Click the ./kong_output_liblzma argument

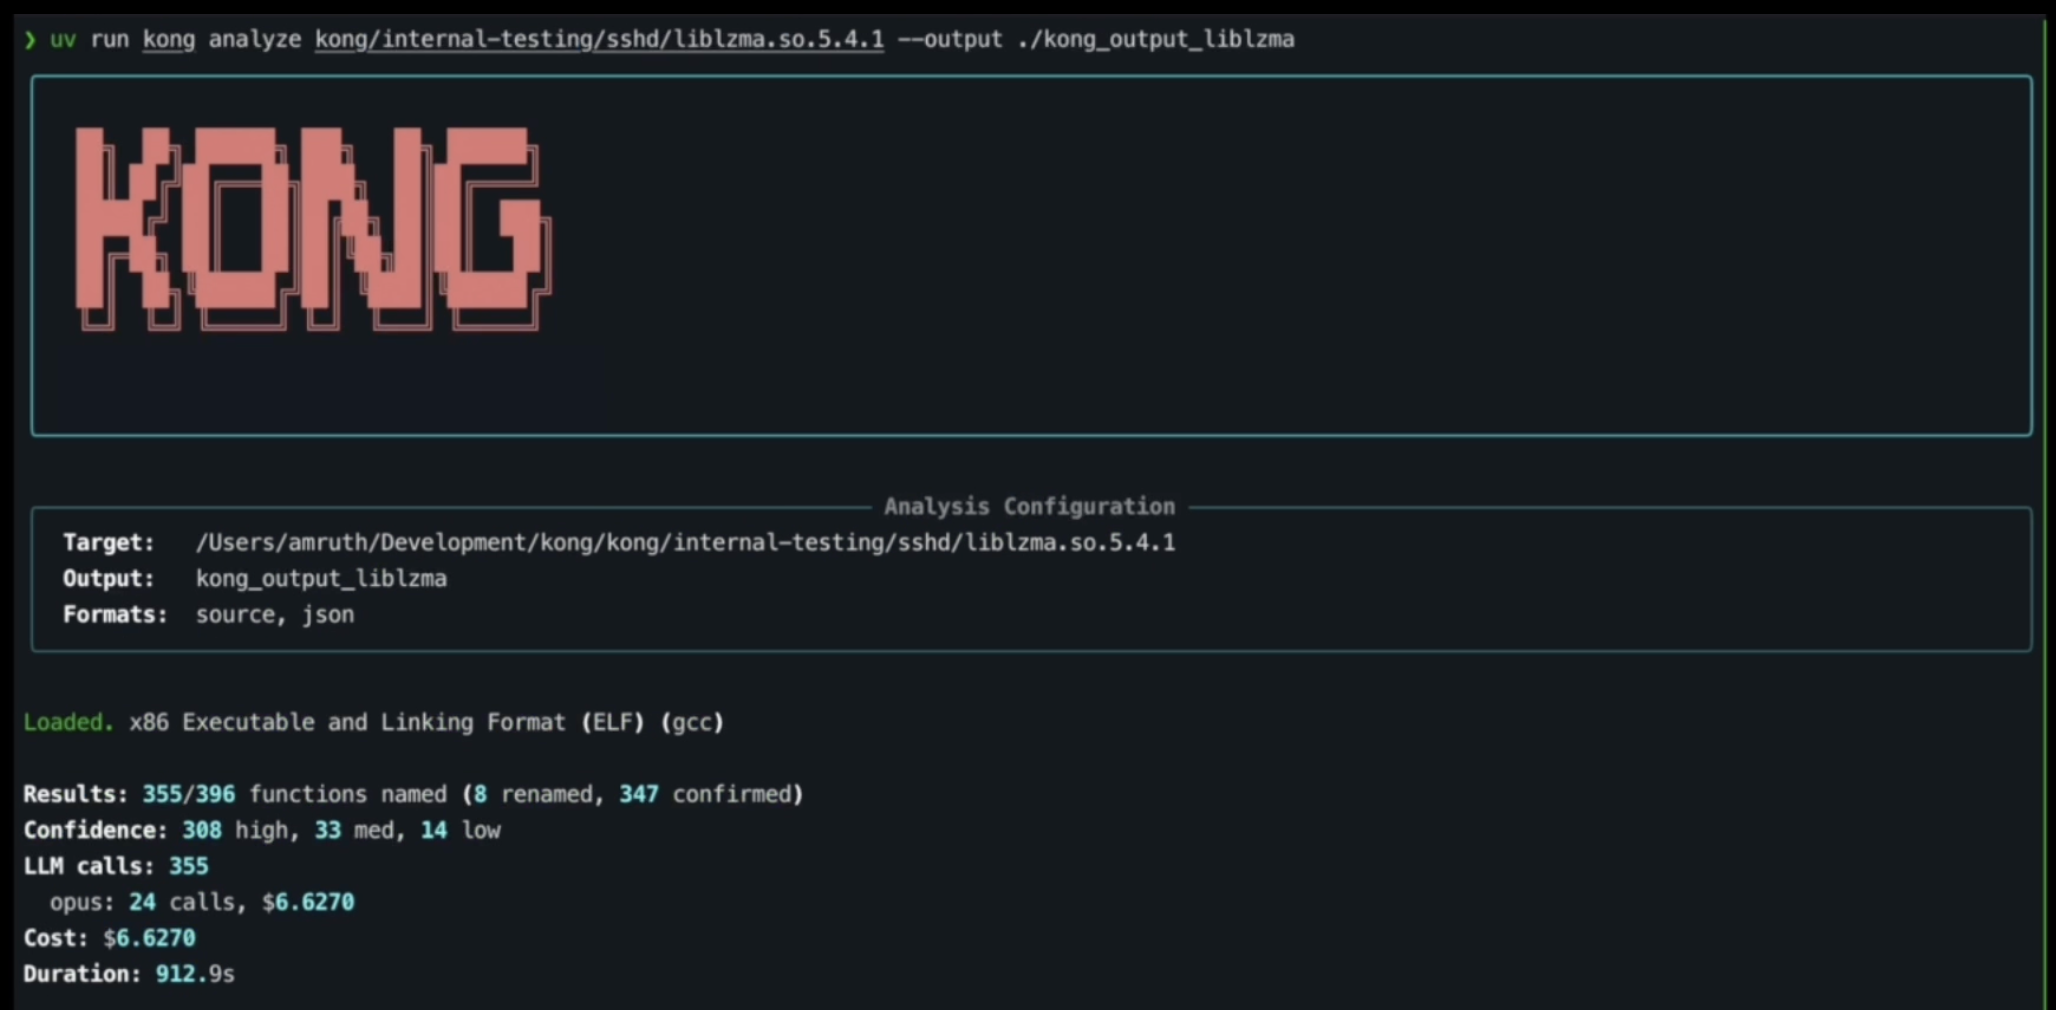pyautogui.click(x=1155, y=40)
